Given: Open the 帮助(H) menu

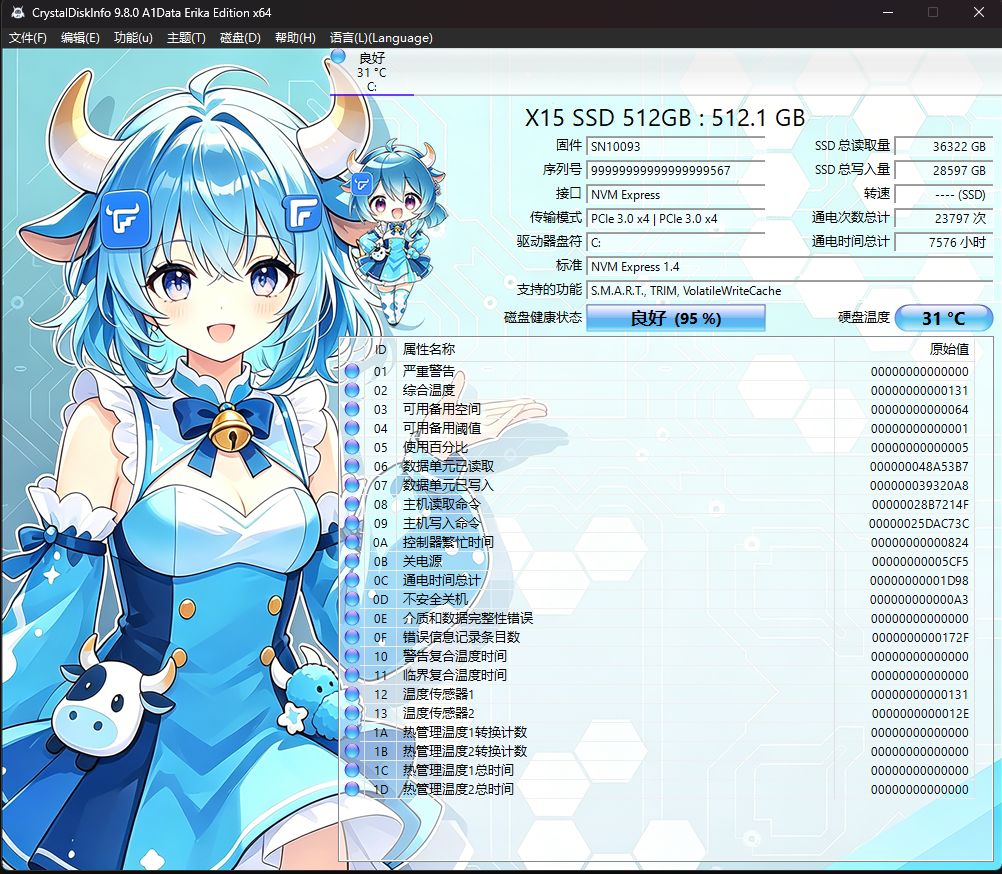Looking at the screenshot, I should point(295,38).
